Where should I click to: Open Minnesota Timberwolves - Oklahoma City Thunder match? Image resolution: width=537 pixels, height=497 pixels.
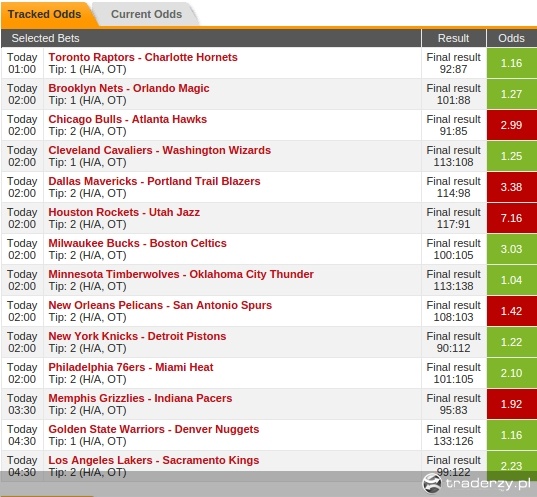(x=181, y=274)
